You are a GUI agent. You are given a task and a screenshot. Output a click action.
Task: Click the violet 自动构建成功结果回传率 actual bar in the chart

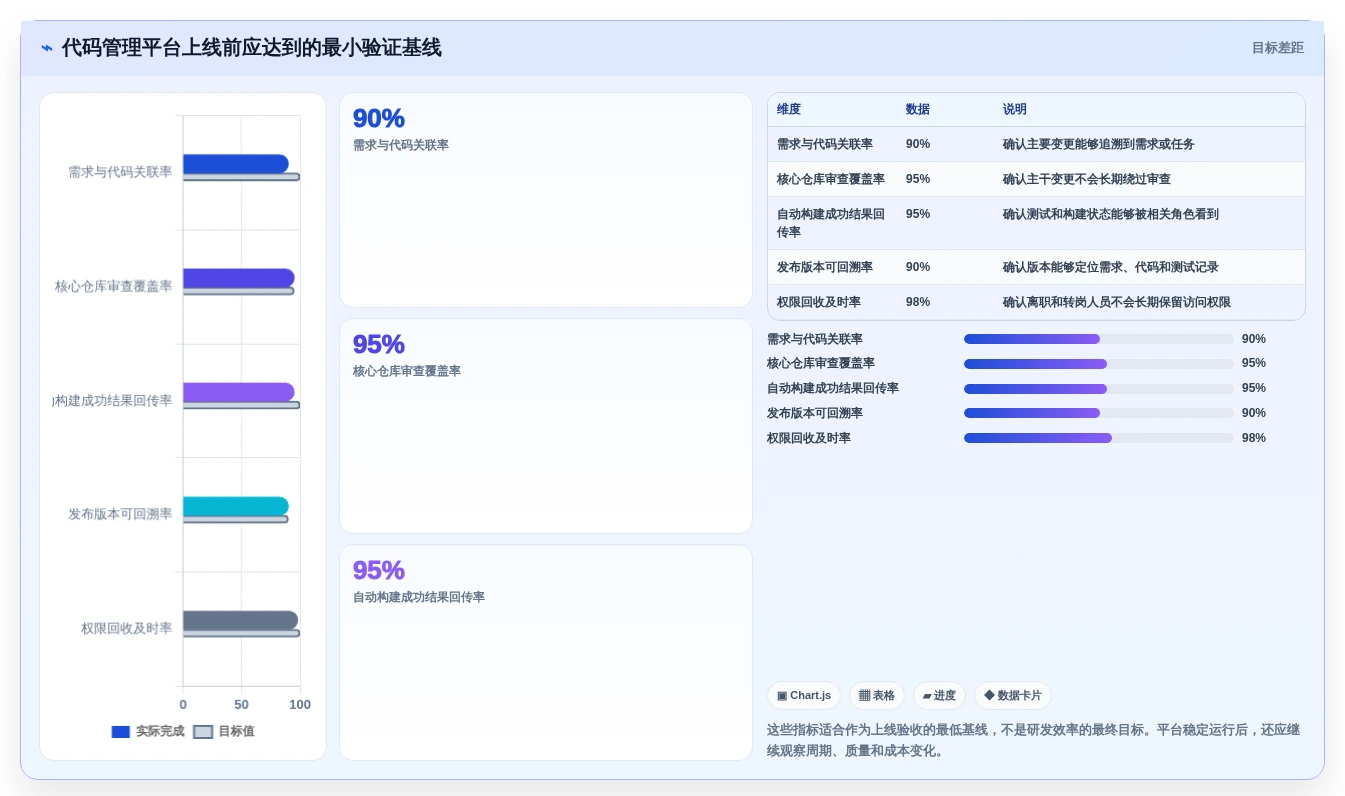[x=239, y=392]
